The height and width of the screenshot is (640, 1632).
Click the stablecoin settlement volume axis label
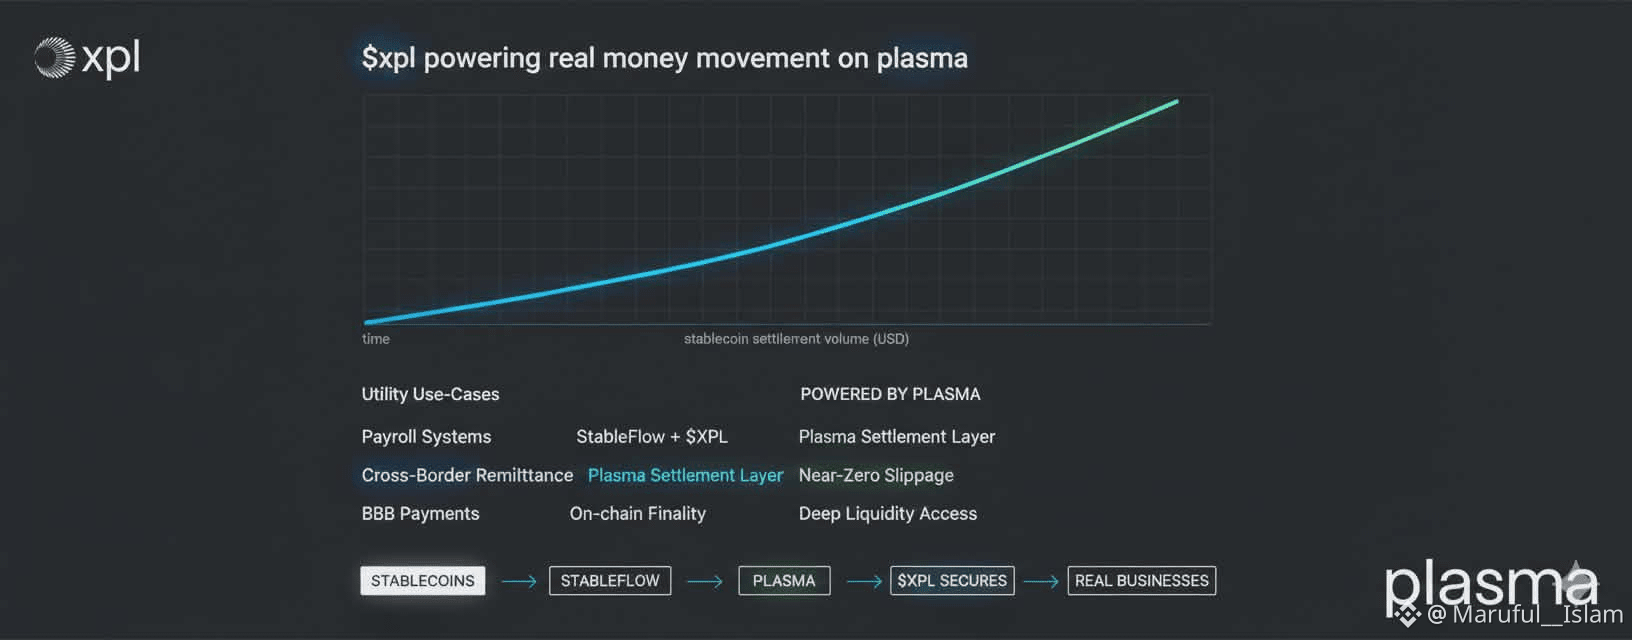tap(796, 339)
